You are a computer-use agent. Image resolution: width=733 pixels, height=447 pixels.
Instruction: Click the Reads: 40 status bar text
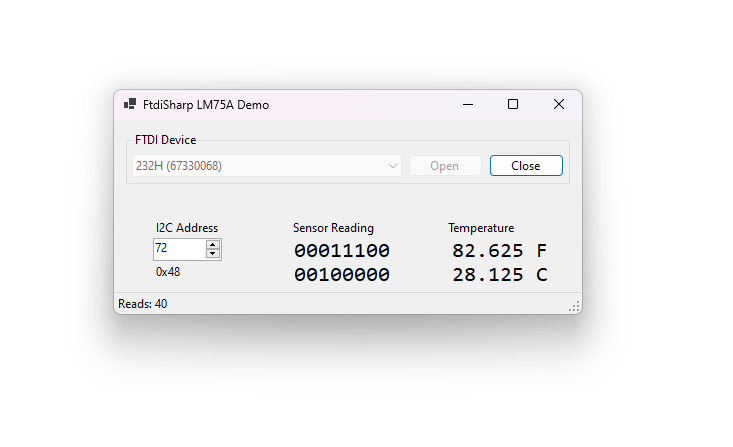point(143,303)
